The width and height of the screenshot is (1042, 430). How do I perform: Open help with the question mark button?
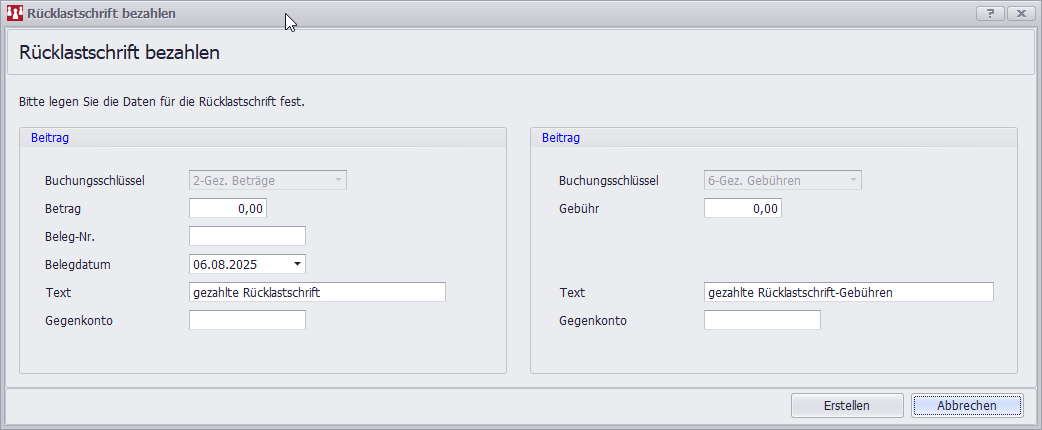989,13
